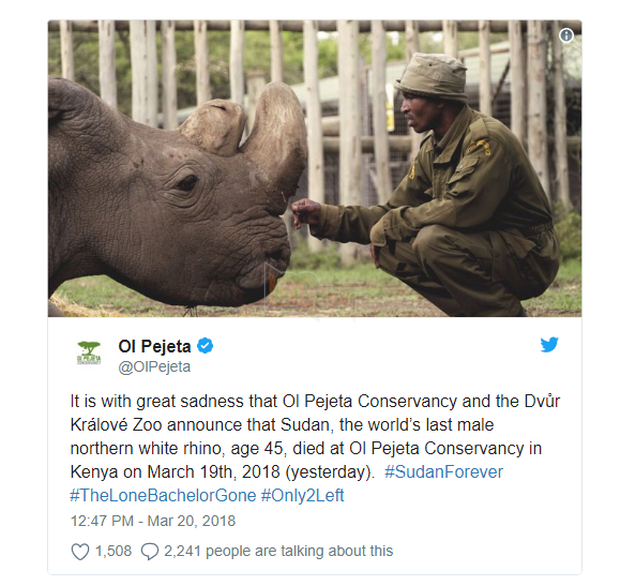This screenshot has height=586, width=620.
Task: Open the Ol Pejeta avatar logo
Action: [88, 354]
